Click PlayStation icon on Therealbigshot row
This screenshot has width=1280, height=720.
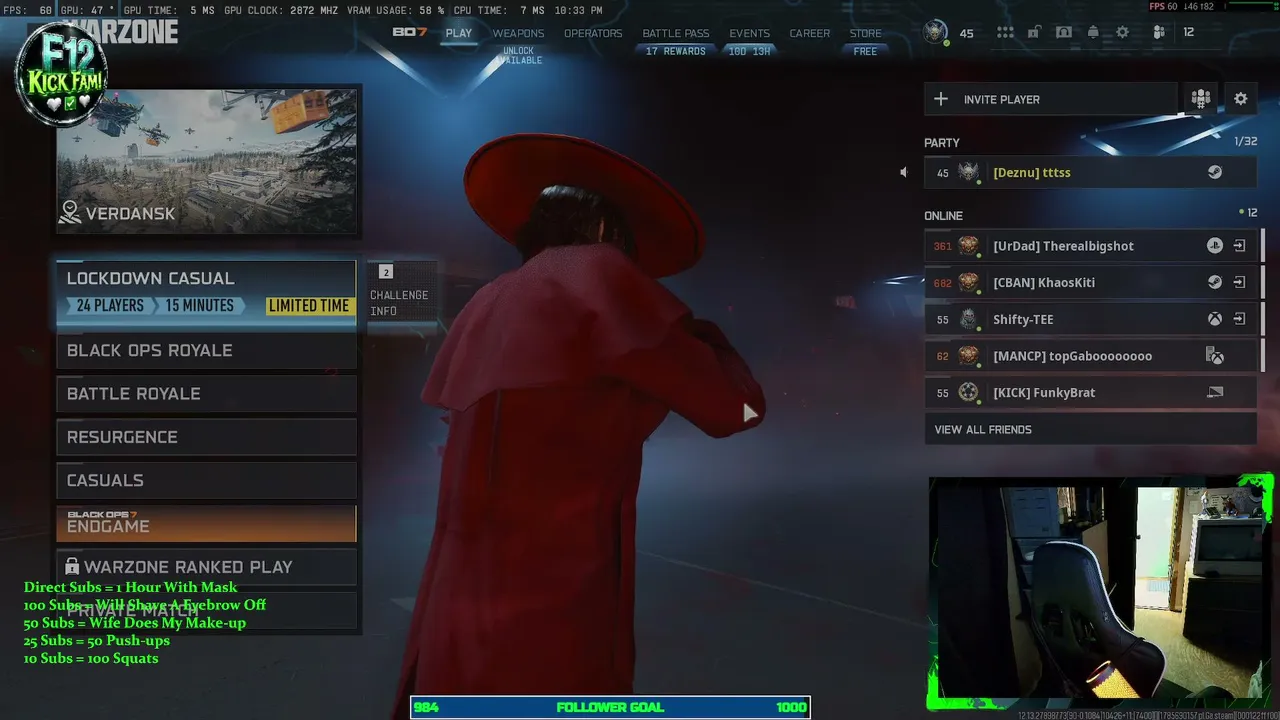coord(1215,246)
